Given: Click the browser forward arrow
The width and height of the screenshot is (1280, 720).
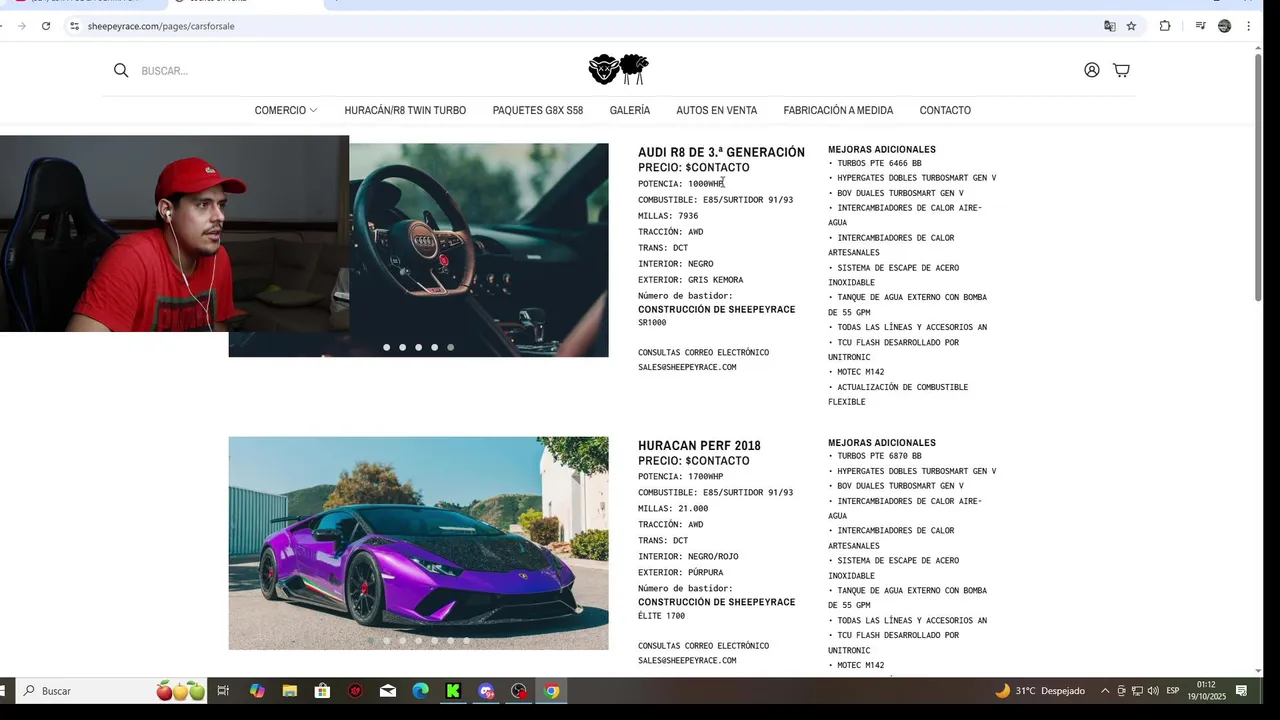Looking at the screenshot, I should click(22, 26).
